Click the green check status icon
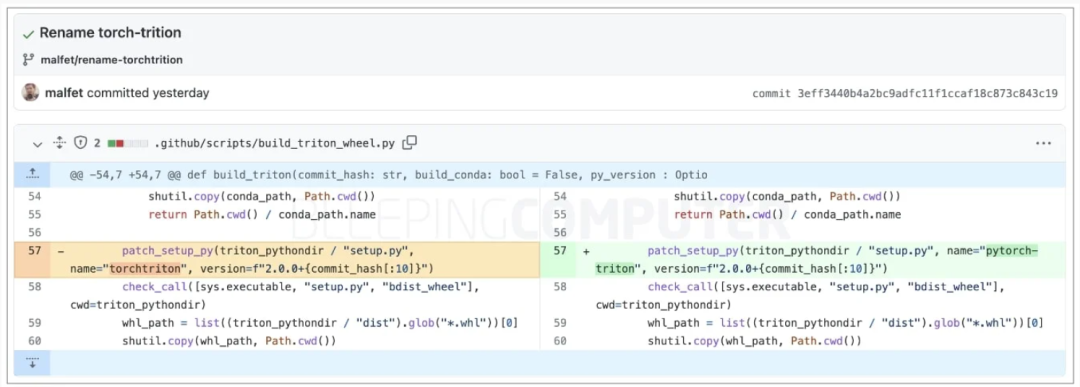The height and width of the screenshot is (387, 1080). coord(28,34)
